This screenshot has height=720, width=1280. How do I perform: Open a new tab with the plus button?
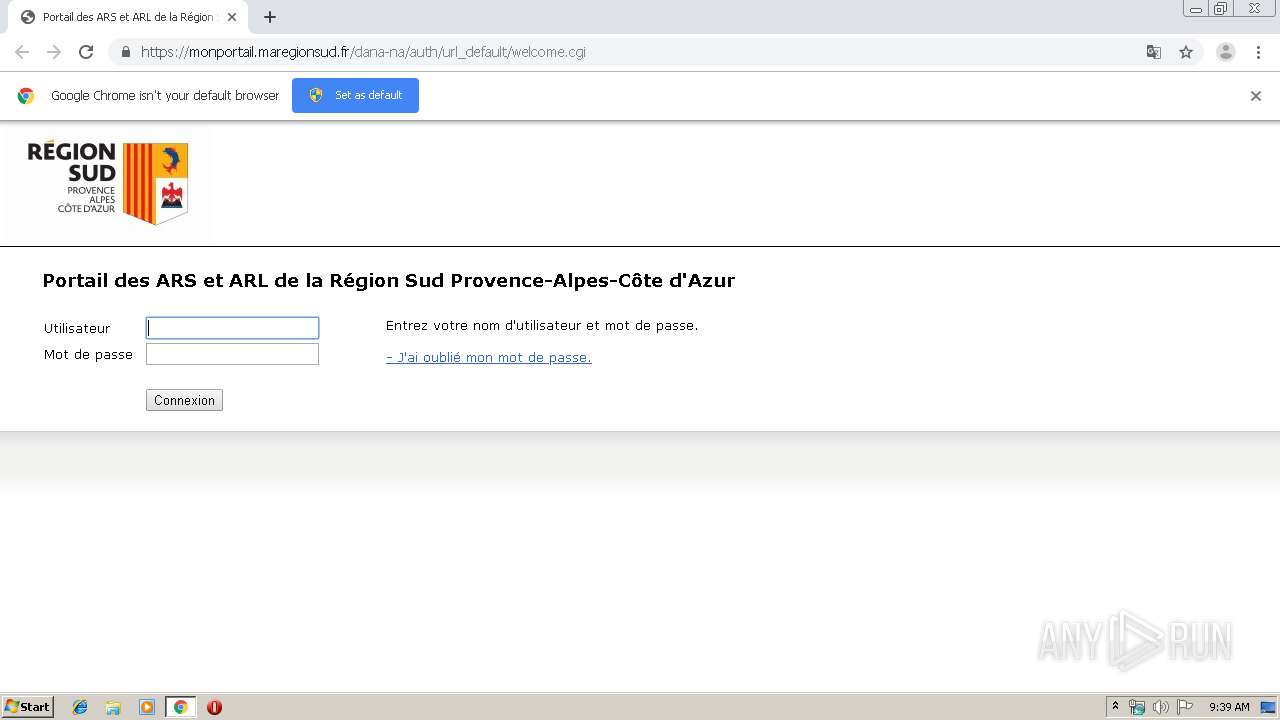(x=270, y=17)
